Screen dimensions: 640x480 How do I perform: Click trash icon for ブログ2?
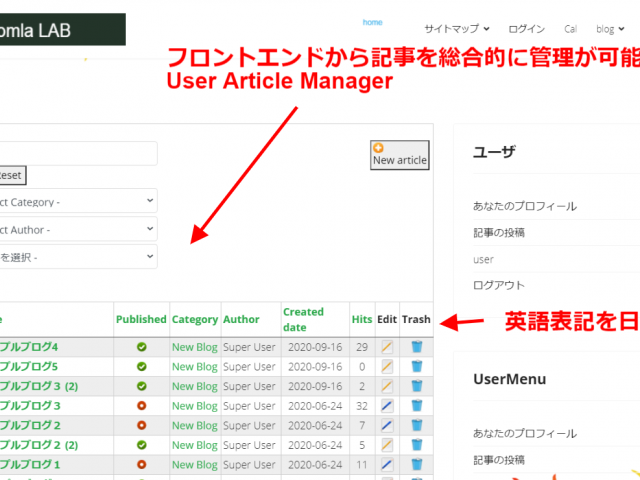click(x=417, y=425)
